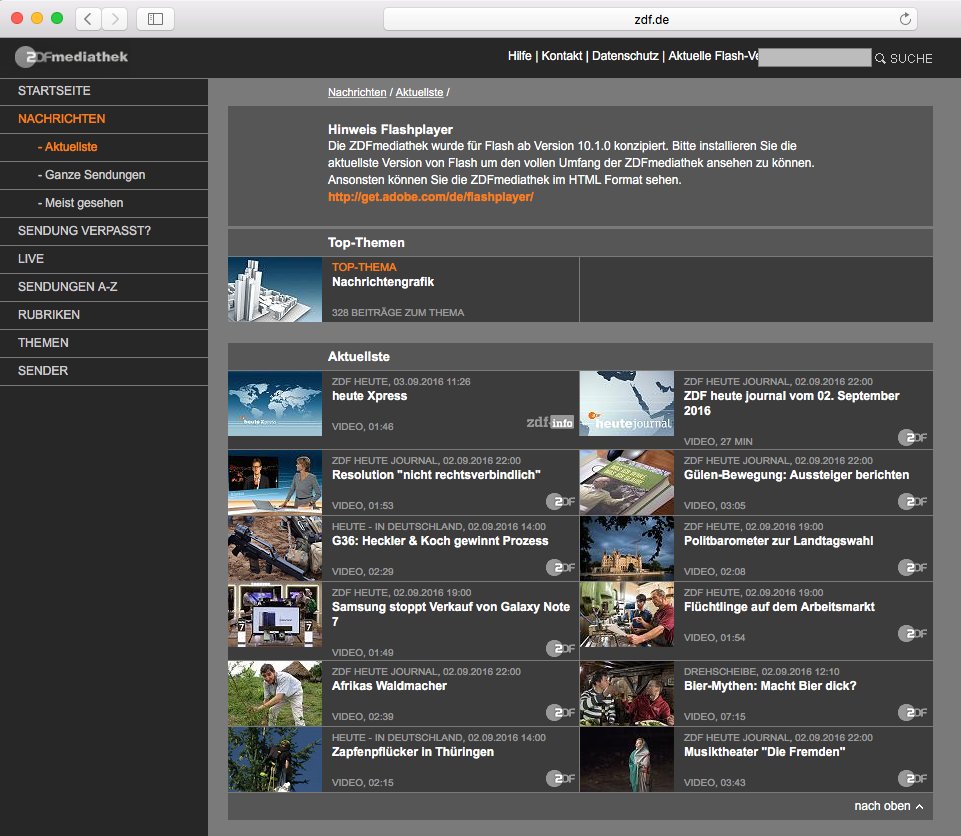The image size is (961, 836).
Task: Open SENDER in sidebar
Action: (x=104, y=371)
